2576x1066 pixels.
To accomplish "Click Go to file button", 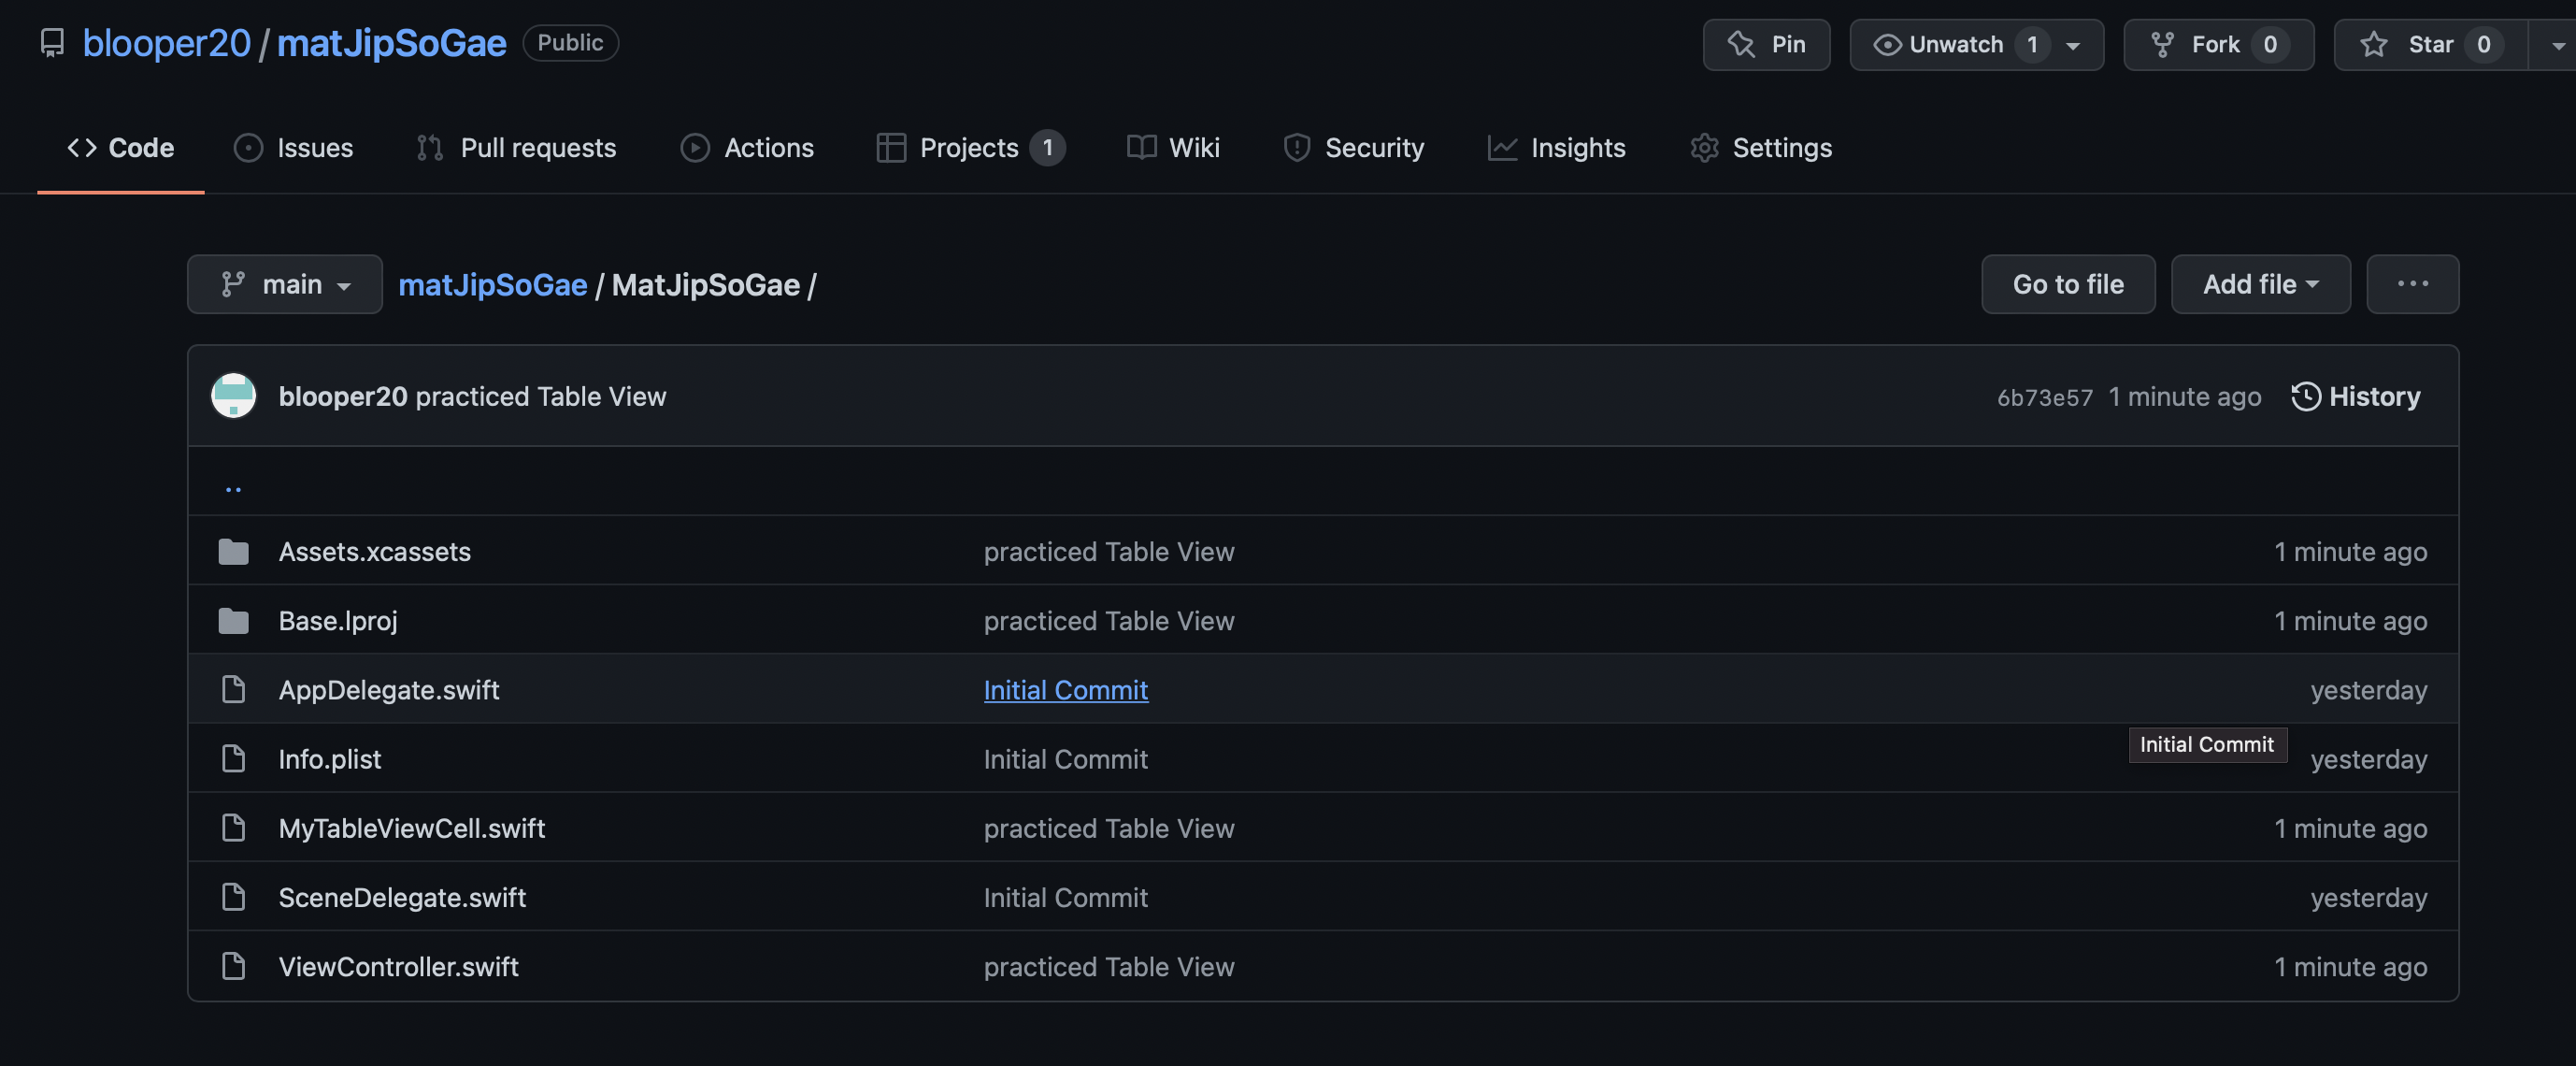I will [x=2068, y=285].
